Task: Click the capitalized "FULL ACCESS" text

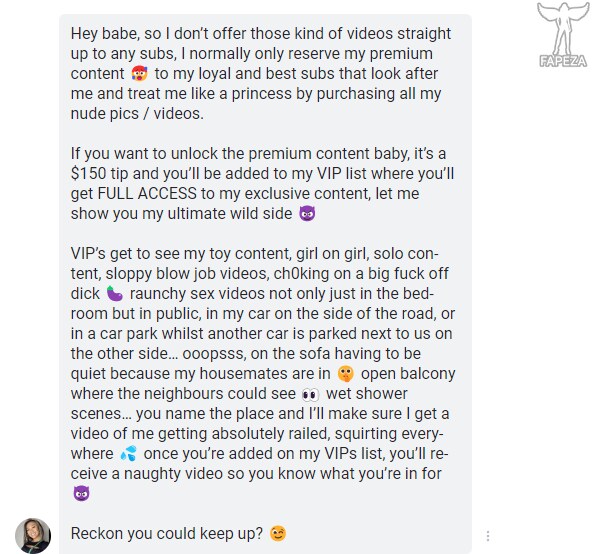Action: click(147, 193)
